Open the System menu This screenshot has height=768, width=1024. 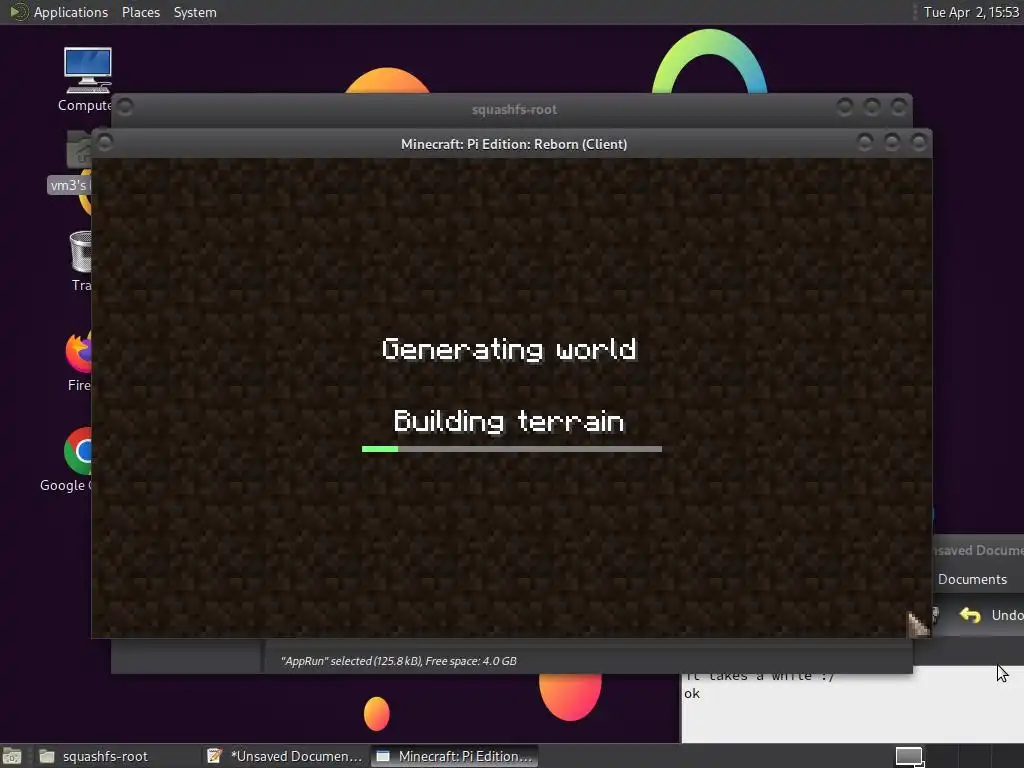195,12
